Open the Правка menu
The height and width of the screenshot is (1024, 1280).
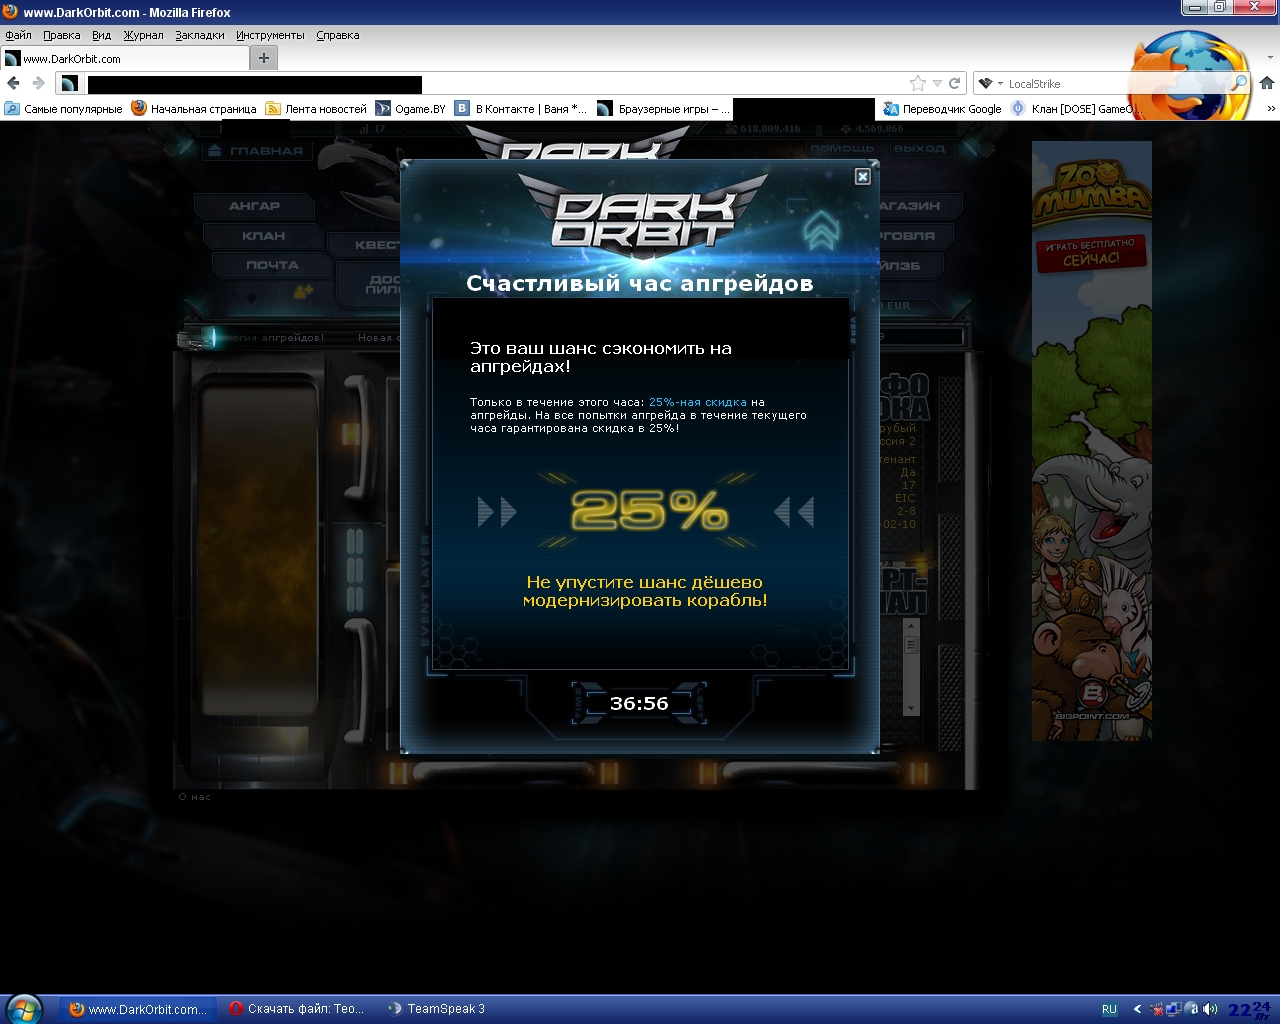[x=62, y=35]
